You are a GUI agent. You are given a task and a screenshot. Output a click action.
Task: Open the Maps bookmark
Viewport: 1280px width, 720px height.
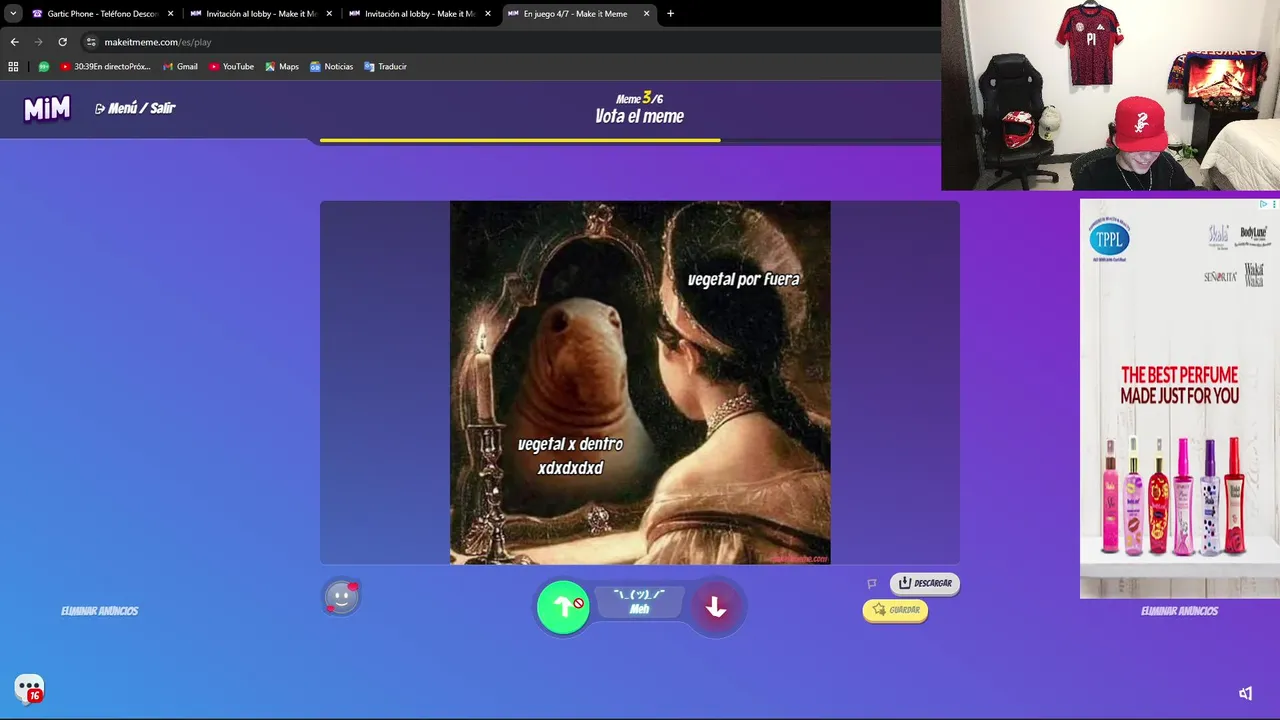click(x=282, y=67)
